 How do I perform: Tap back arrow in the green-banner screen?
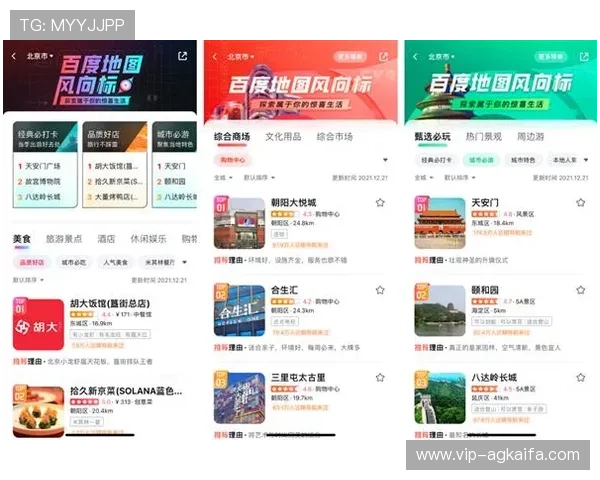tap(415, 57)
